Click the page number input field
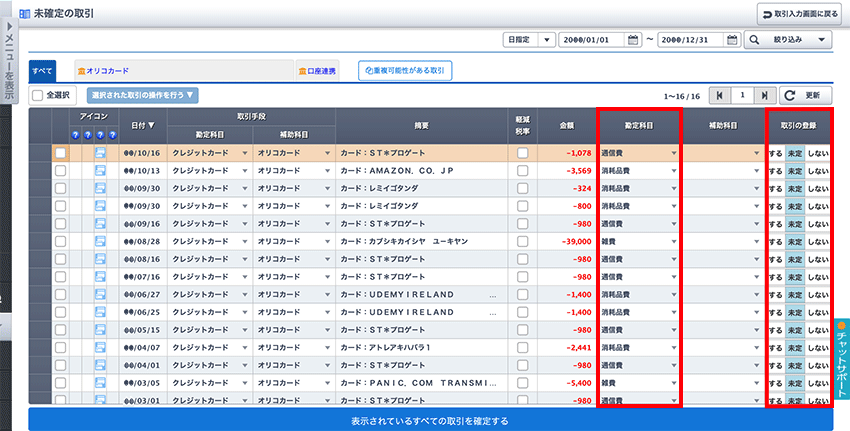This screenshot has height=431, width=850. [742, 95]
